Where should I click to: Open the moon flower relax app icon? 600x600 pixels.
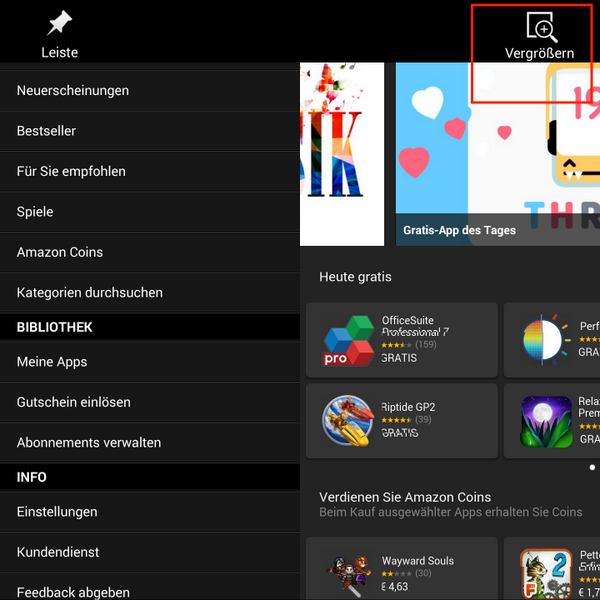point(546,421)
